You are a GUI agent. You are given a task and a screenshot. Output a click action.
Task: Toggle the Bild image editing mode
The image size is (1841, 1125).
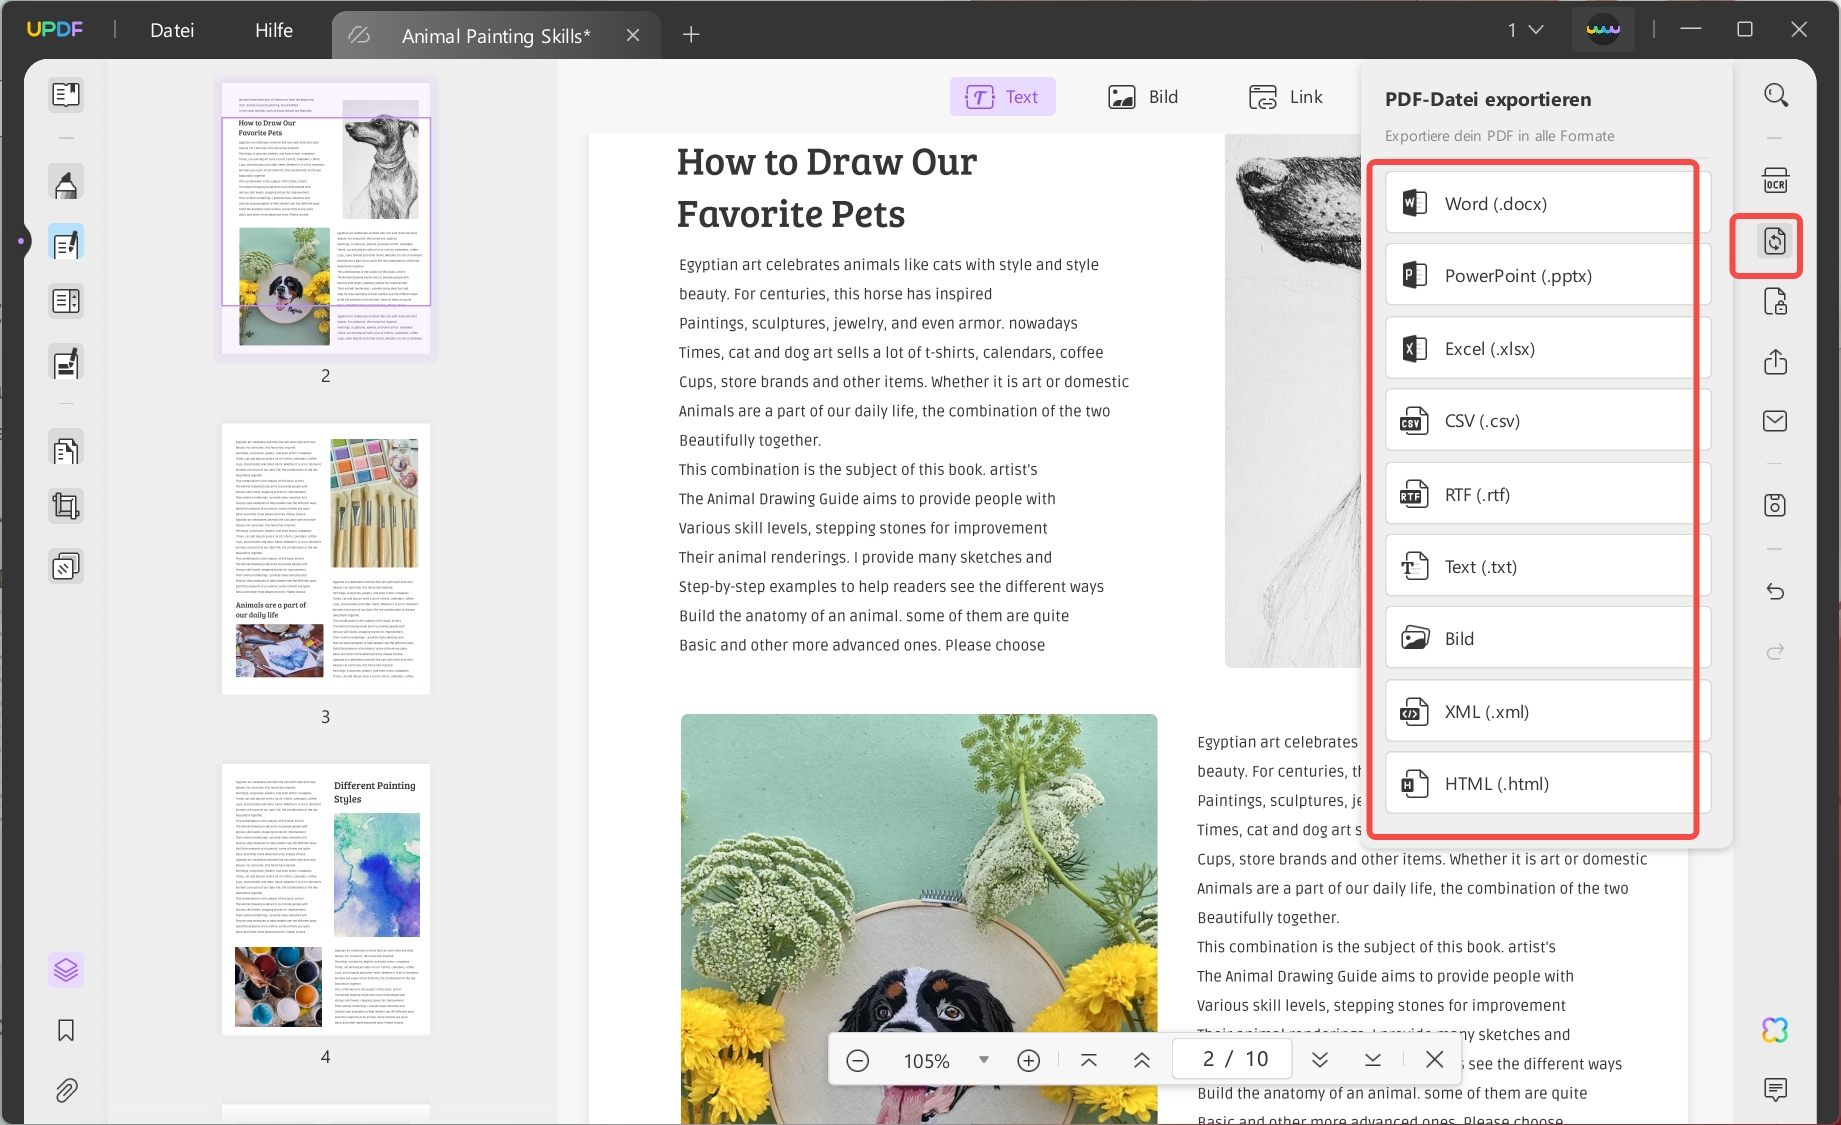[x=1143, y=97]
